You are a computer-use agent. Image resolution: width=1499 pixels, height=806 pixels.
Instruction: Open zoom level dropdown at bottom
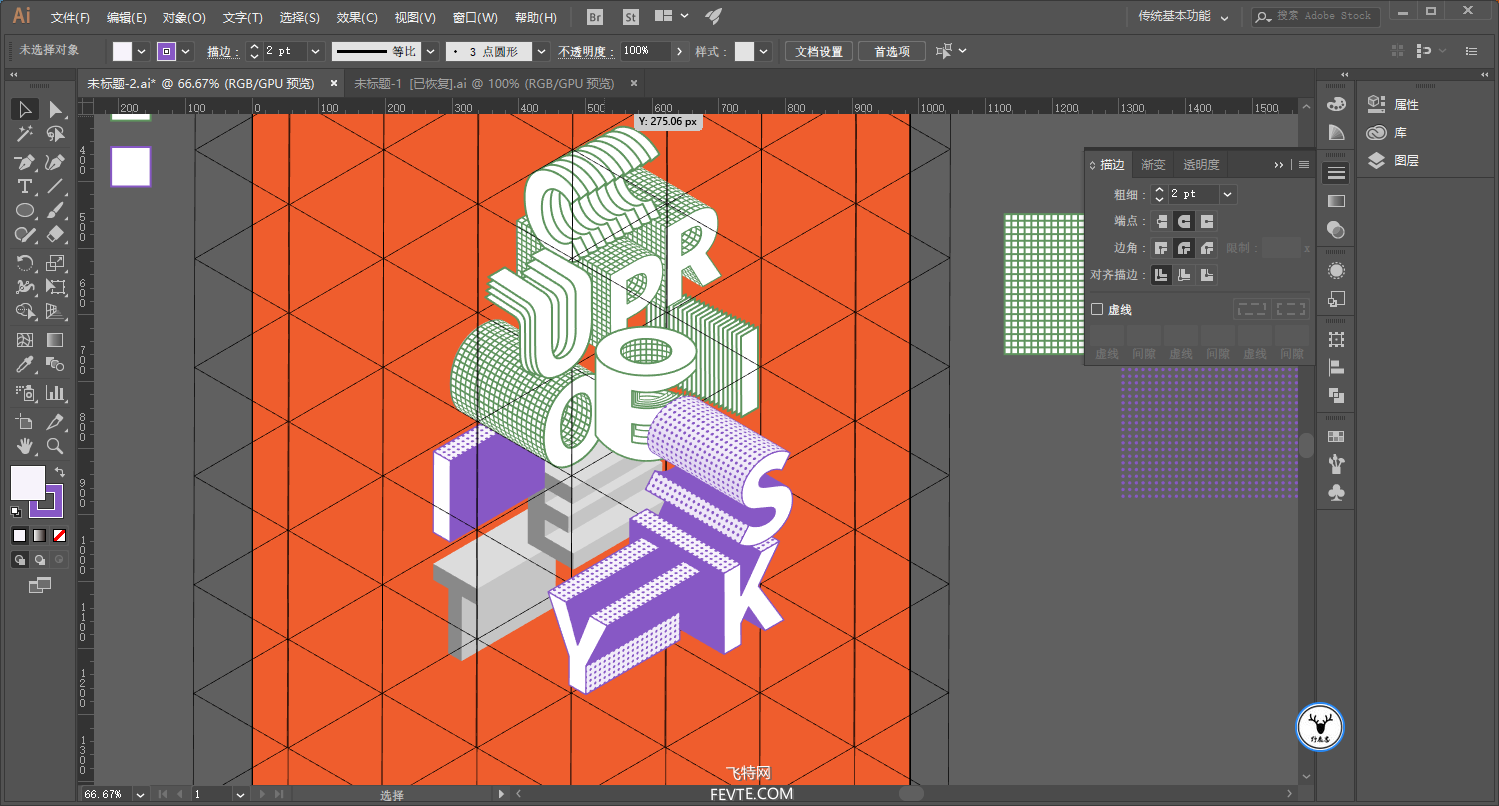tap(138, 794)
